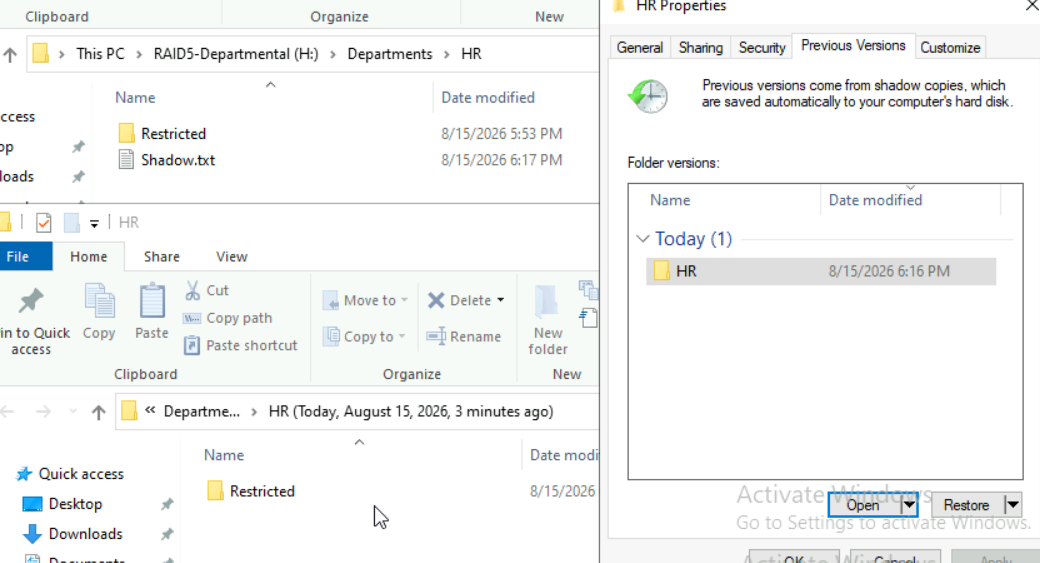Click the Copy path ribbon item

pos(228,318)
